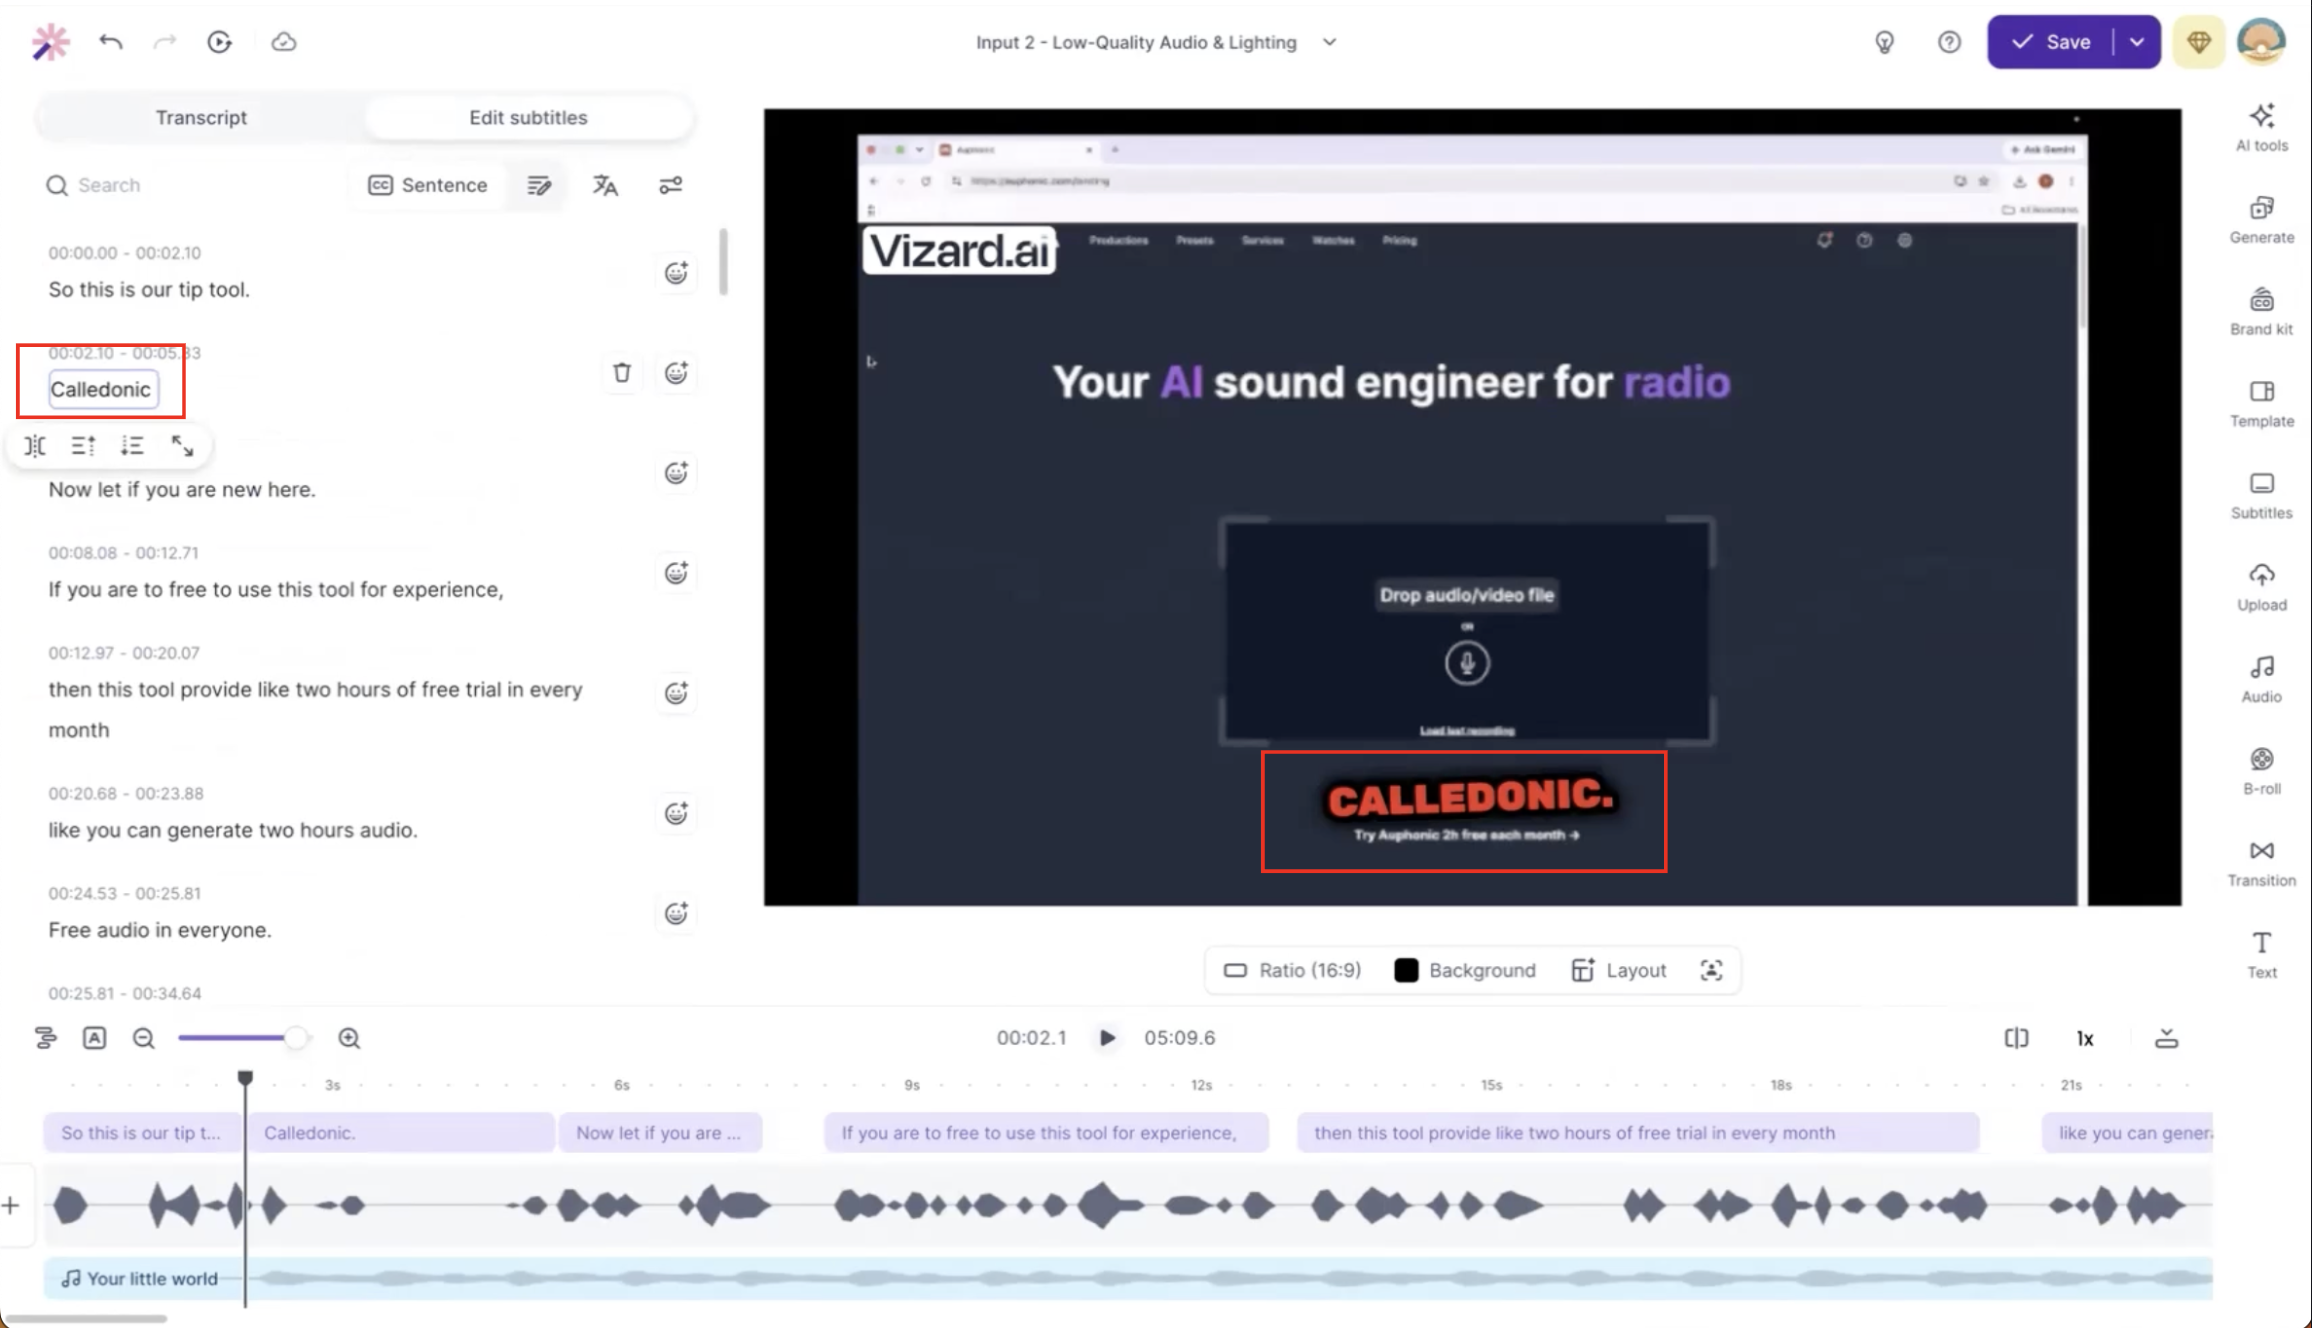Click the diamond upgrade icon
The height and width of the screenshot is (1328, 2312).
pos(2198,42)
